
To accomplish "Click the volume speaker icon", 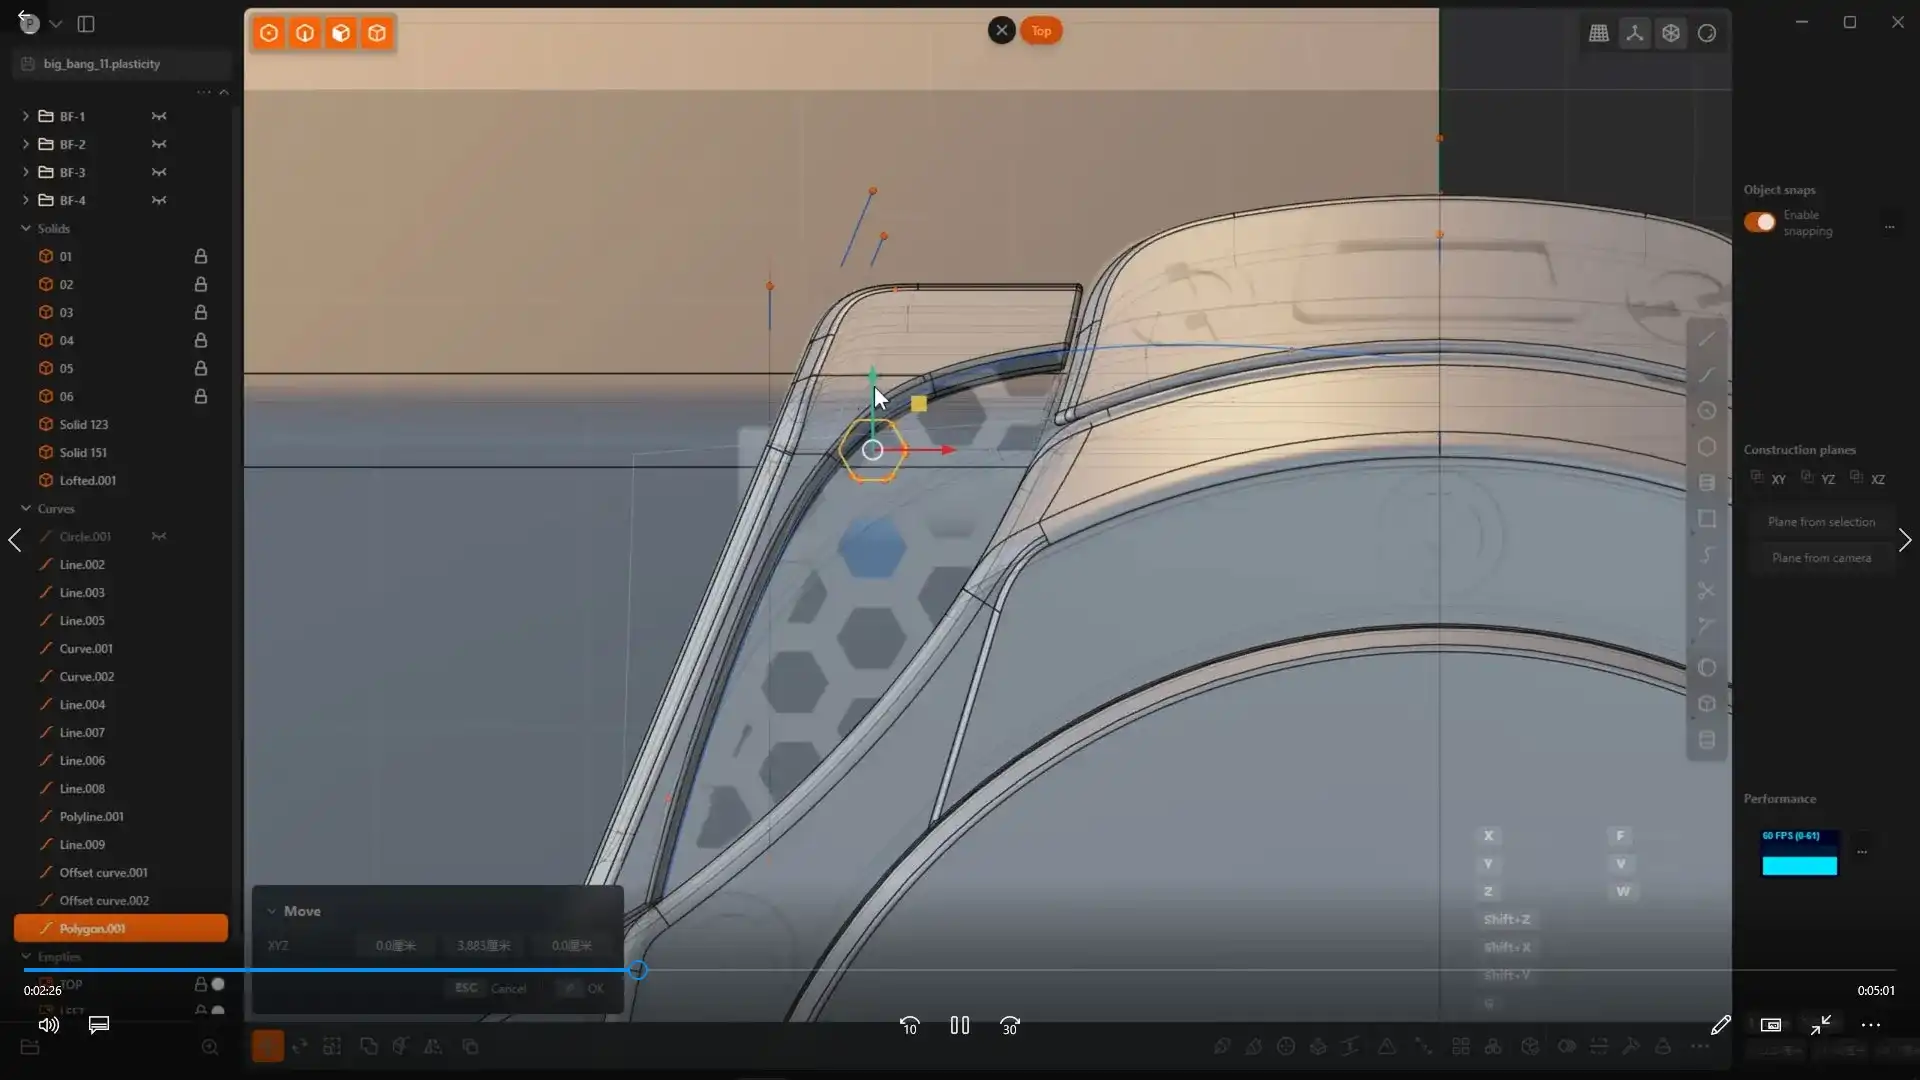I will click(x=48, y=1024).
